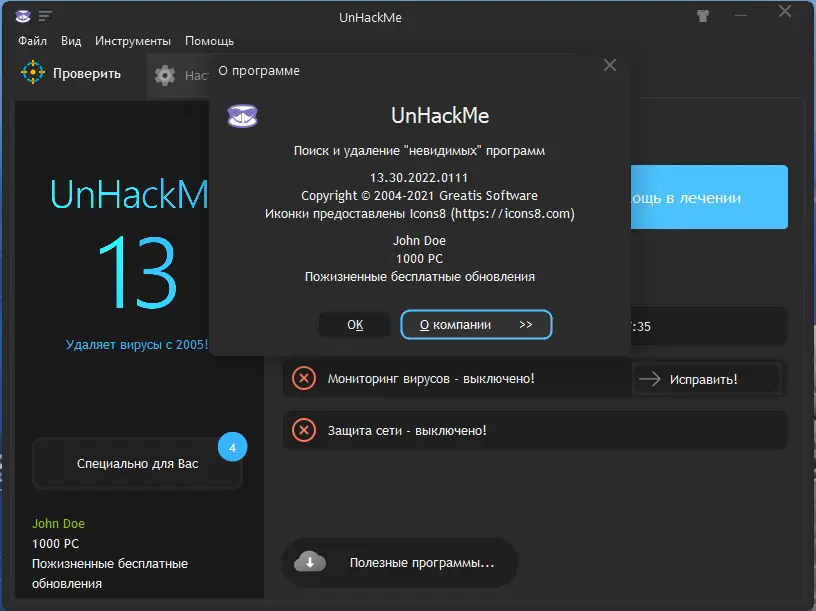Click the blue notification badge showing 4
816x611 pixels.
pos(232,447)
